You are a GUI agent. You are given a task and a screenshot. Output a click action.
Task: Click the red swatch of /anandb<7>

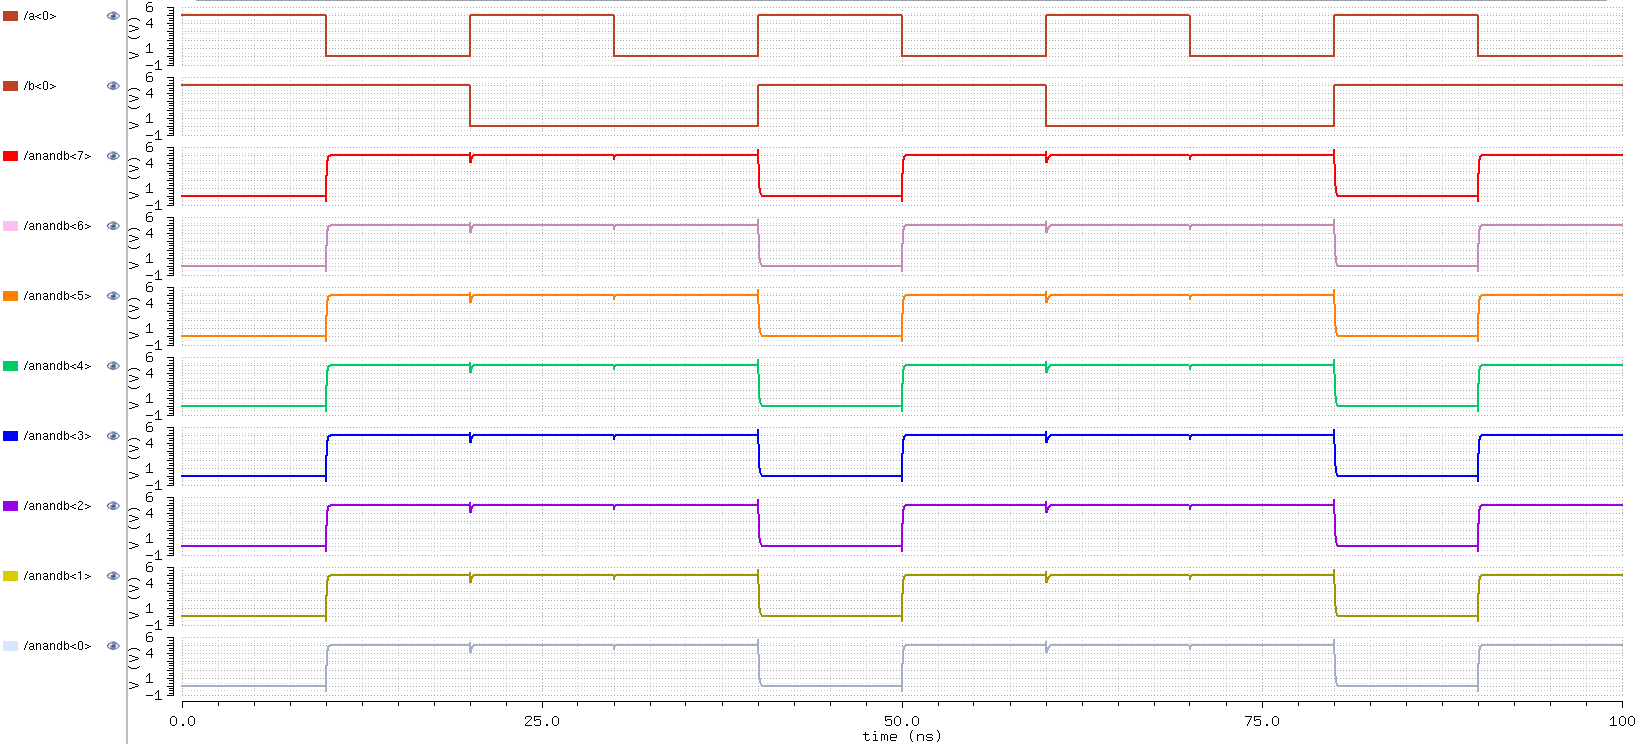[x=11, y=156]
